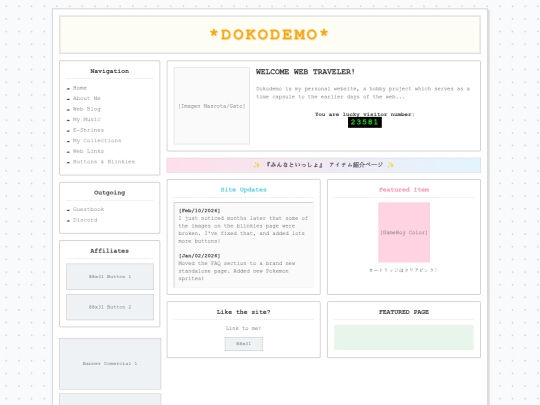
Task: Click the 88x31 Button 1 affiliate
Action: [110, 277]
